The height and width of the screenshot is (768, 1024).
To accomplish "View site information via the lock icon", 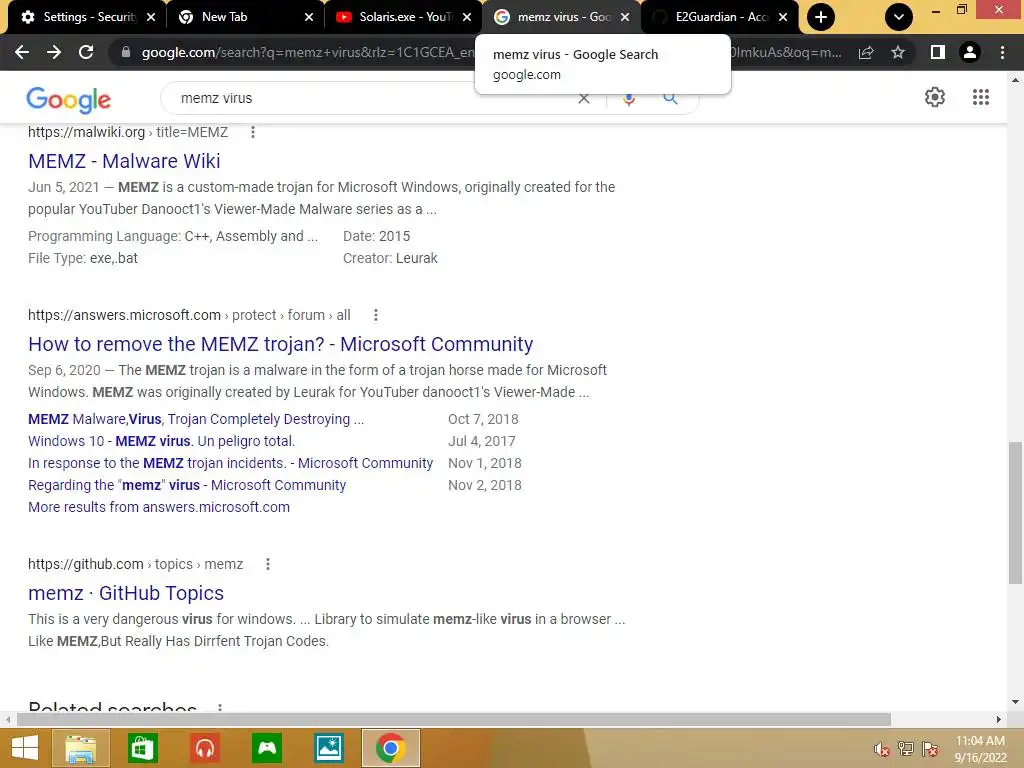I will pyautogui.click(x=126, y=52).
